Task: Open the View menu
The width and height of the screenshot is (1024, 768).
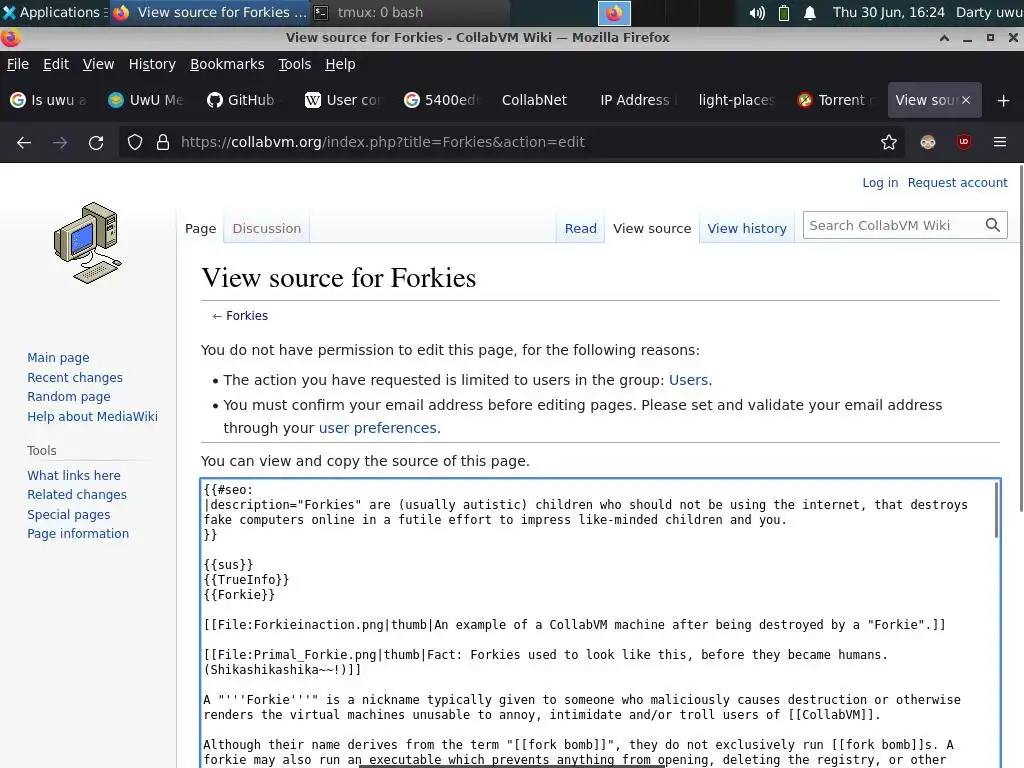Action: point(98,64)
